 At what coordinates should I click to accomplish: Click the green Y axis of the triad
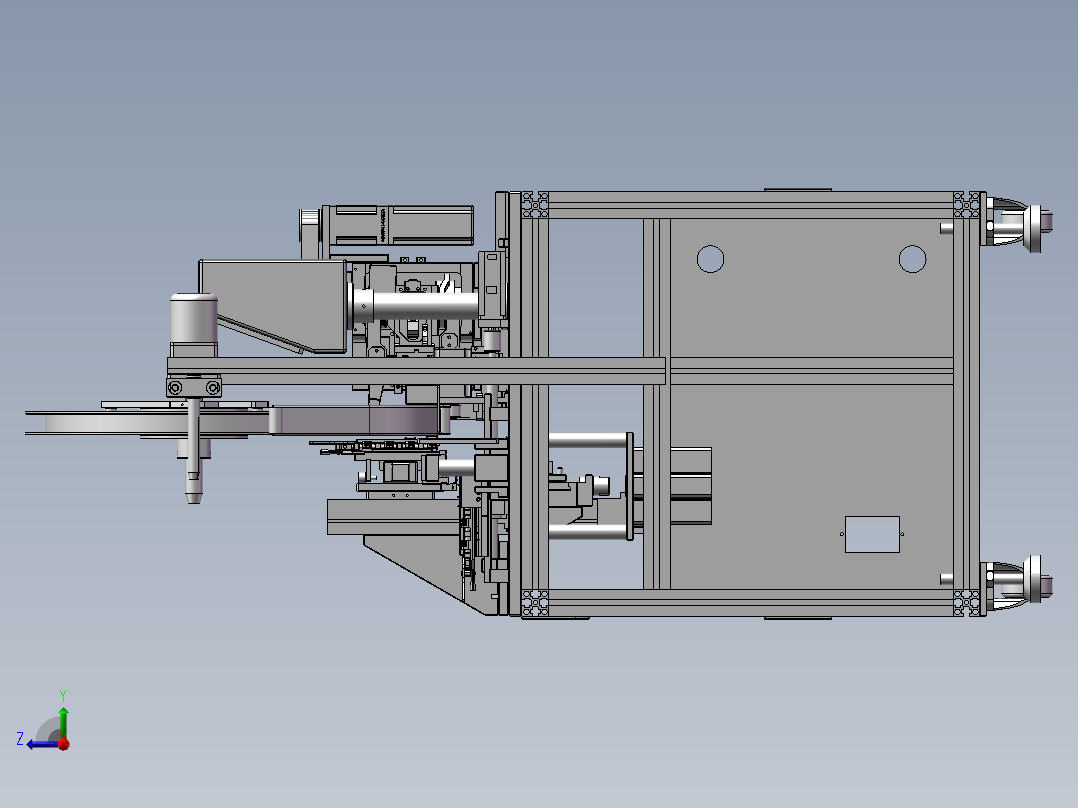pos(63,723)
